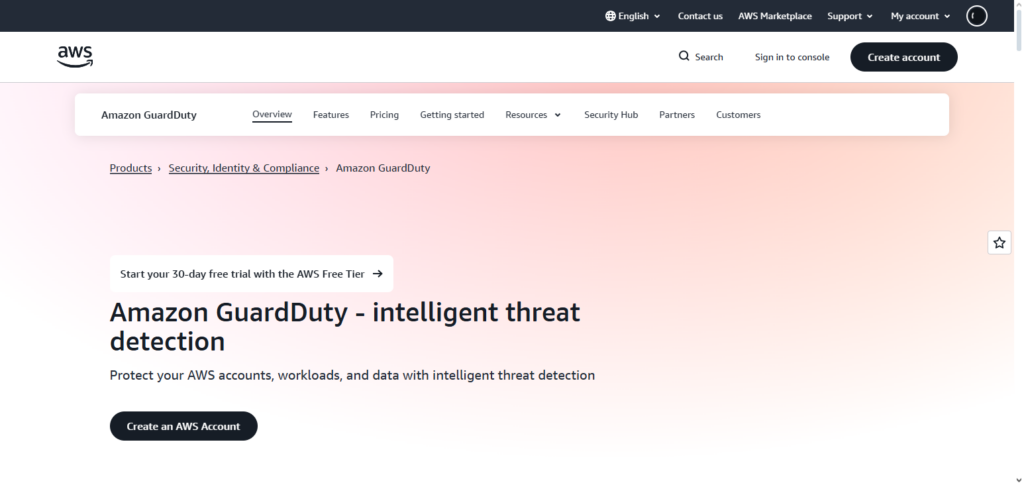Click the arrow in the Free Tier banner
Screen dimensions: 1024x485
(x=377, y=274)
